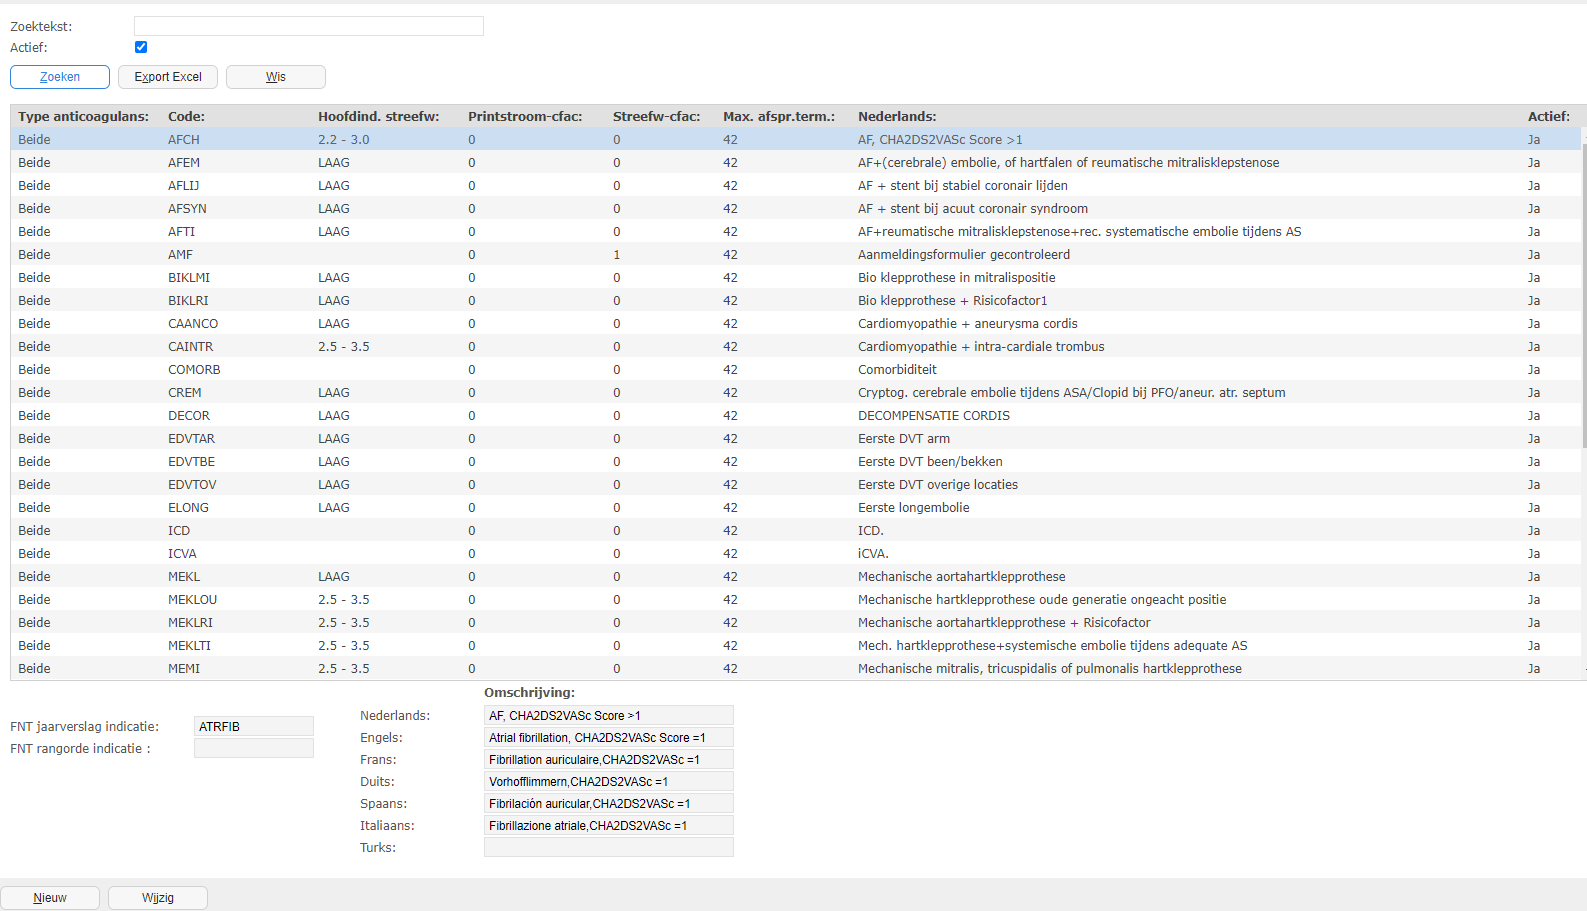Select the BIKLRI code row

coord(796,301)
